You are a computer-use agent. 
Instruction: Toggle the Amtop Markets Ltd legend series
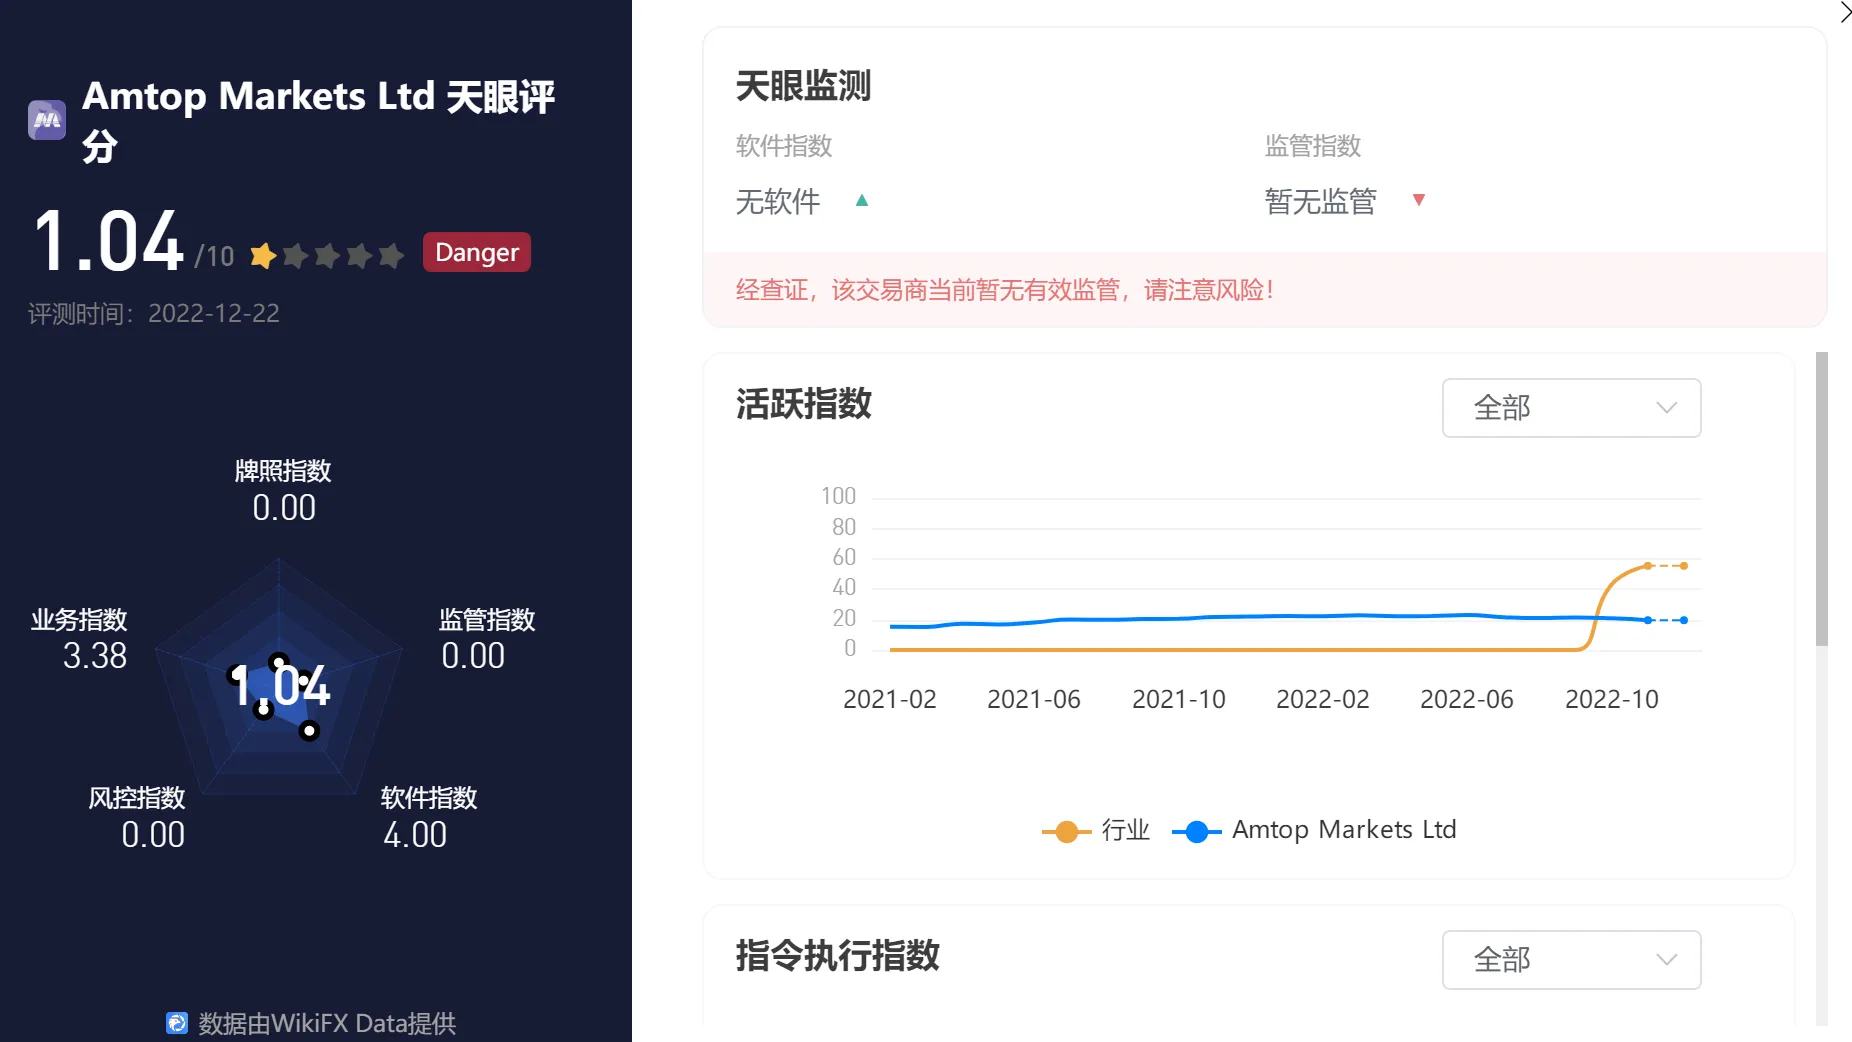click(1314, 830)
